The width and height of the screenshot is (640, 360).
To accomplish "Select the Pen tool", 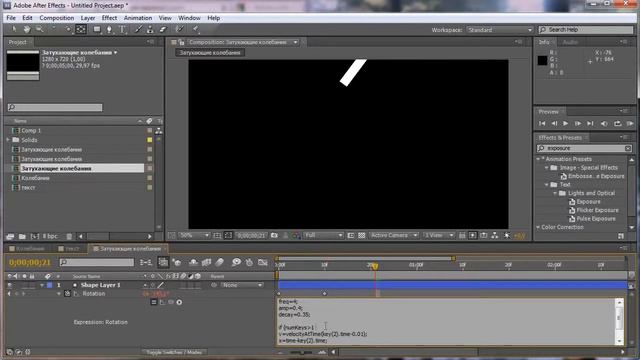I will [109, 29].
